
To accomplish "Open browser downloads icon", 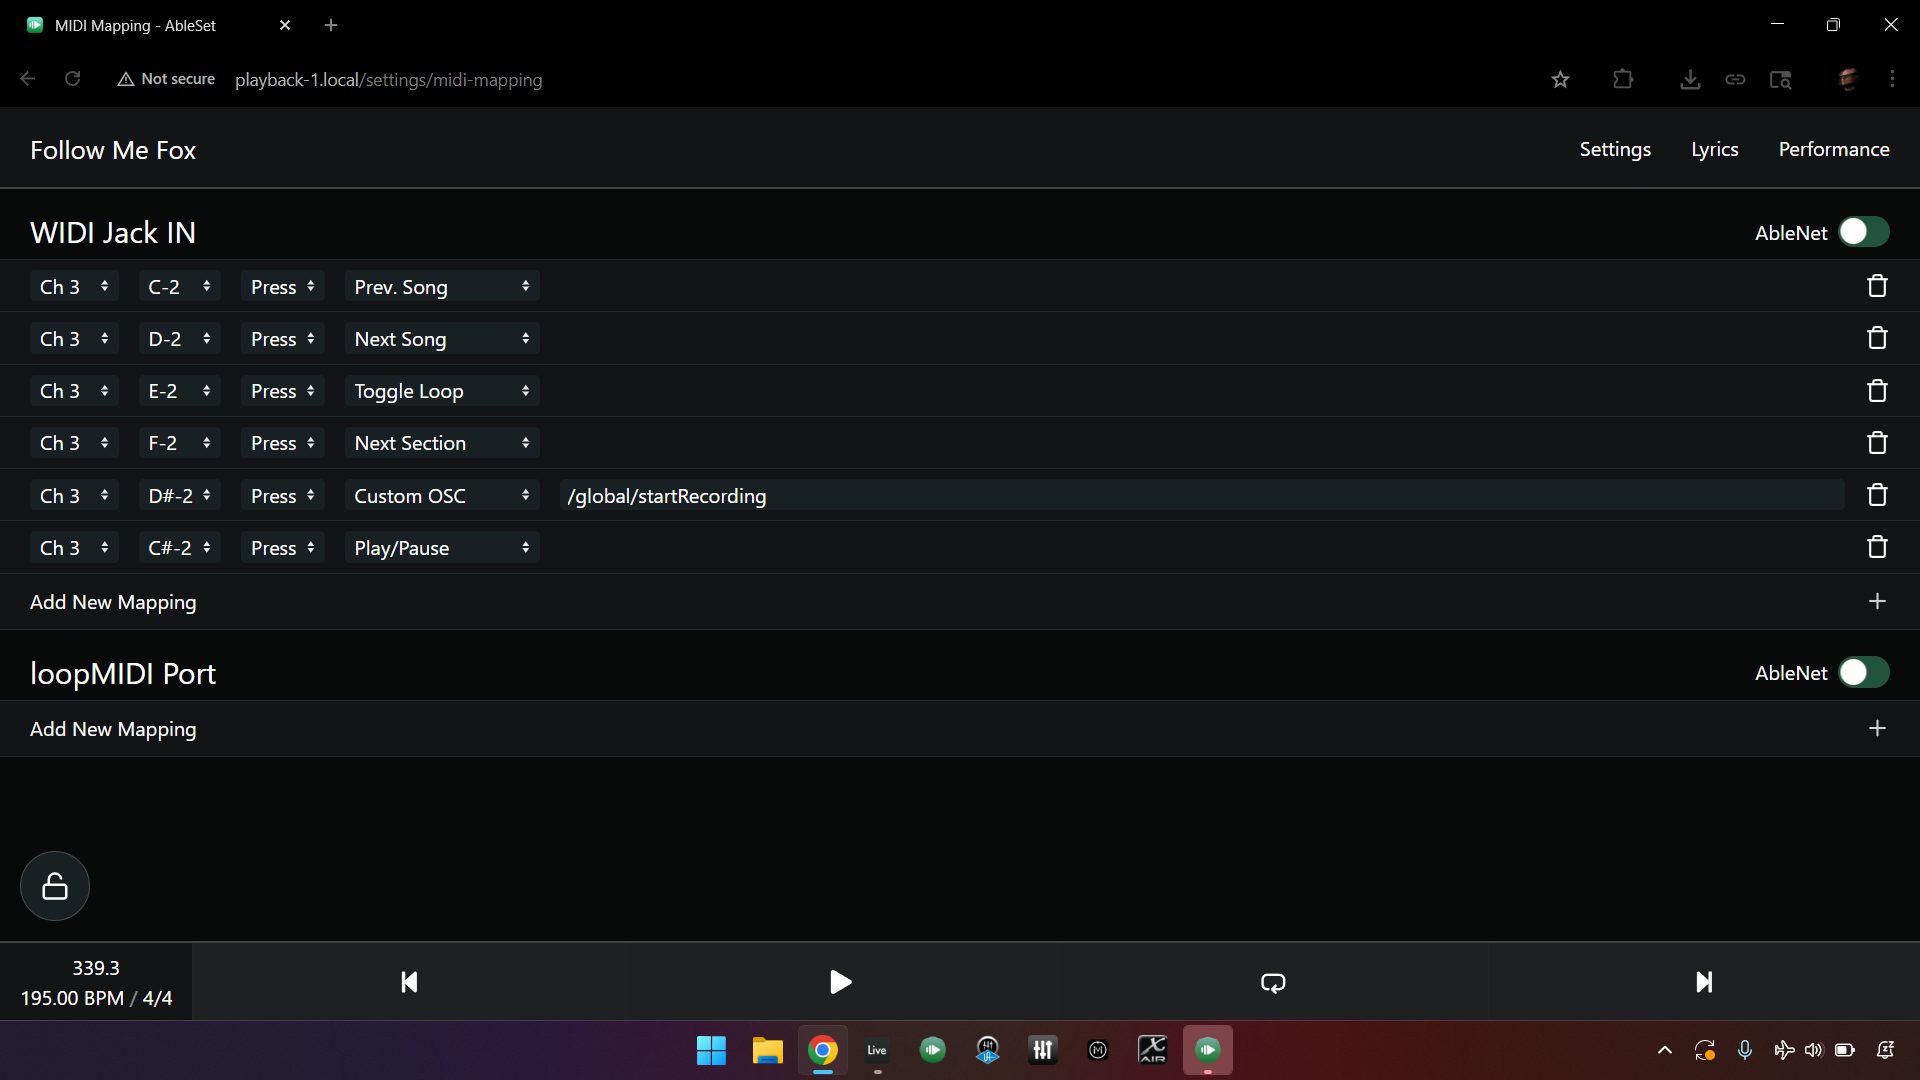I will click(x=1690, y=79).
